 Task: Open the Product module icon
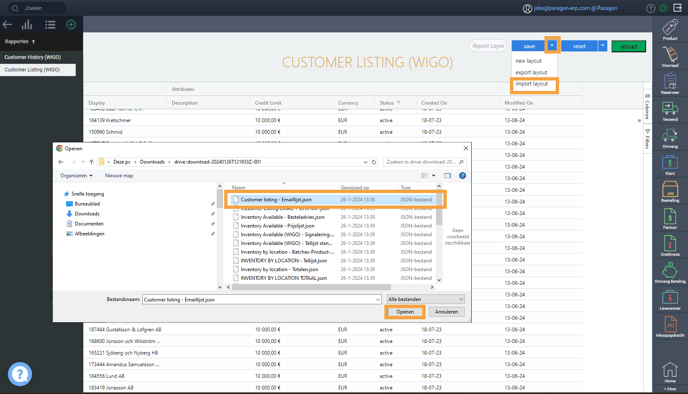pos(670,28)
